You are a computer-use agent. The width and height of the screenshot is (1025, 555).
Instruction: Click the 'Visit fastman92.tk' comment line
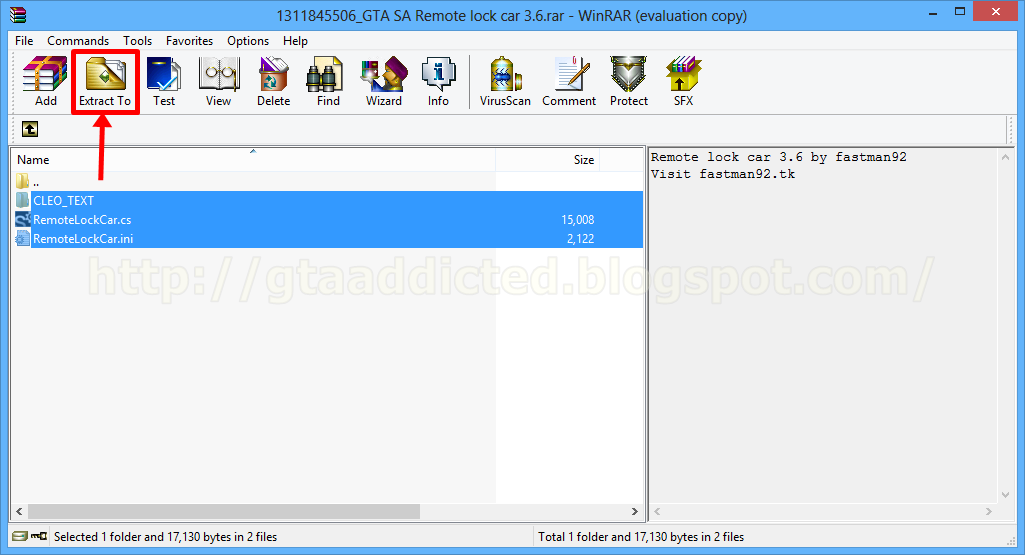point(723,174)
